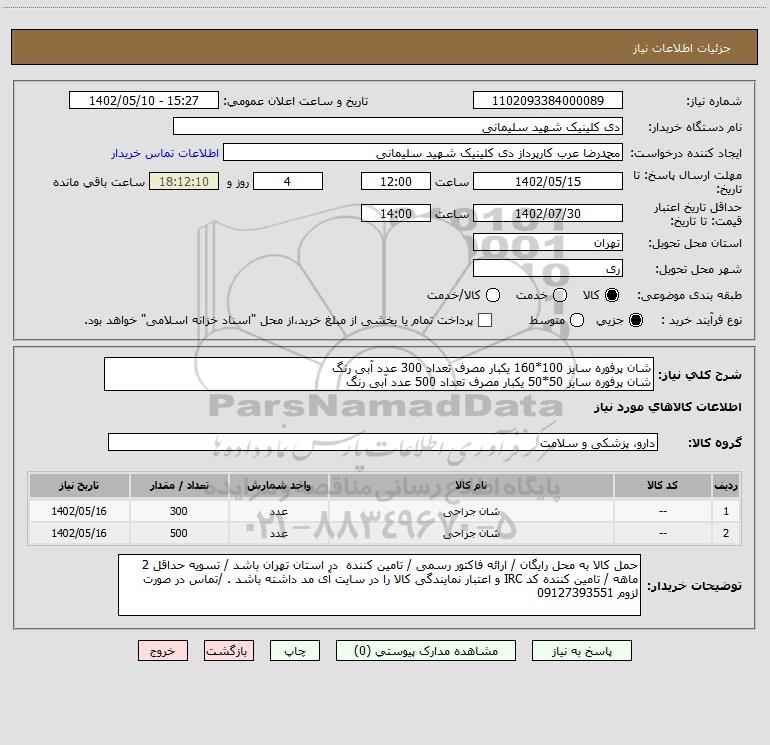Click the توضیحات خریدار notes box

pyautogui.click(x=379, y=585)
